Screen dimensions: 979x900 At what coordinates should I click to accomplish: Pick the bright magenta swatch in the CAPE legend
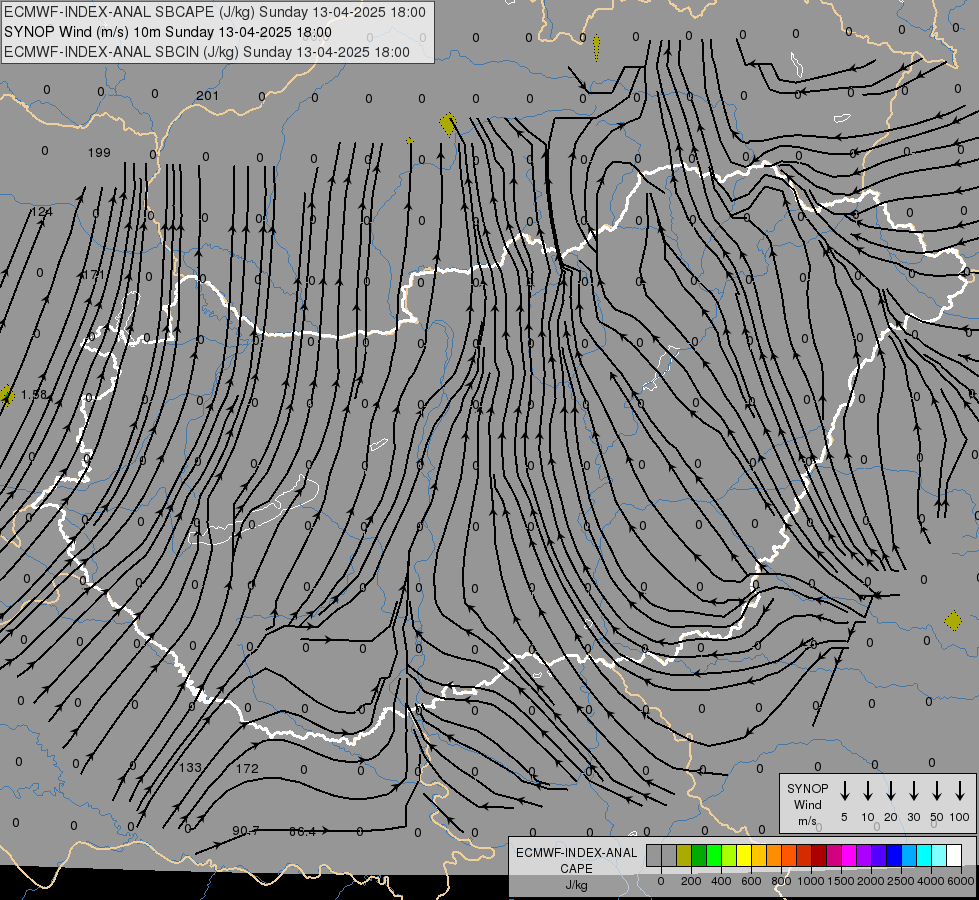[x=849, y=855]
